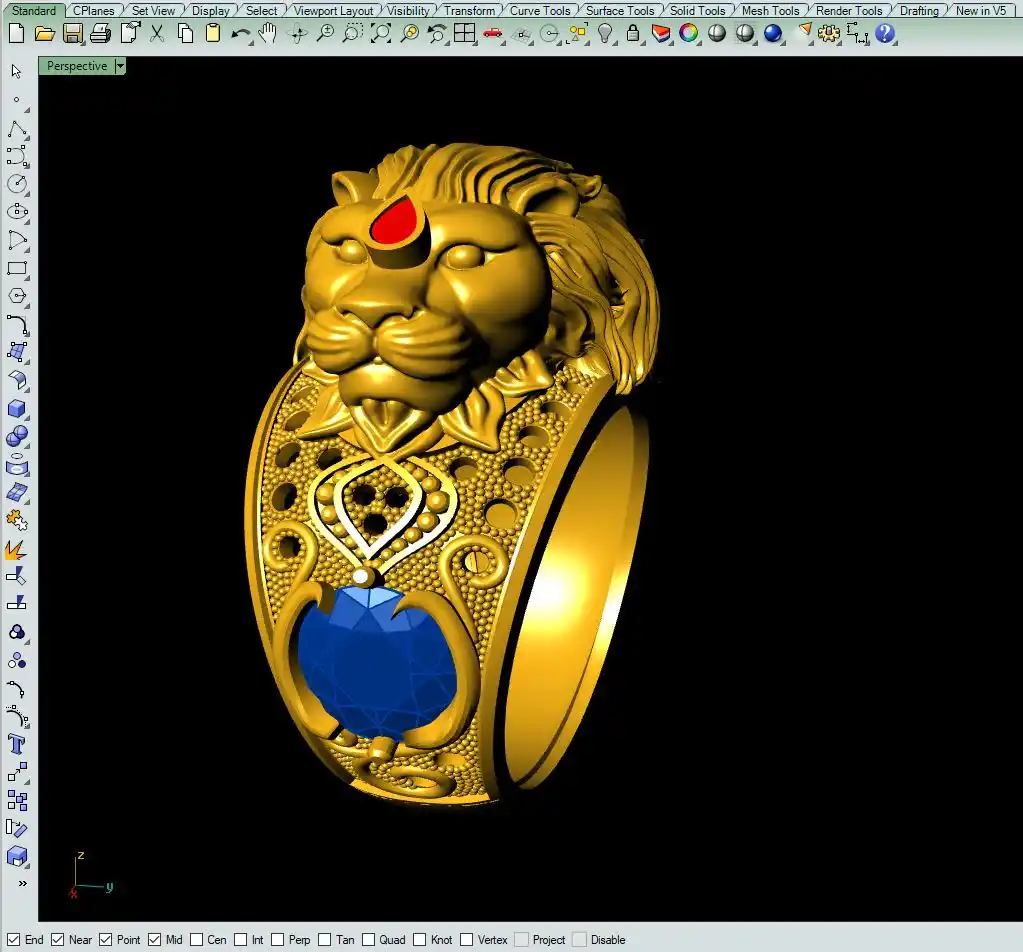Select the Pan hand tool
Screen dimensions: 1023x952
268,33
